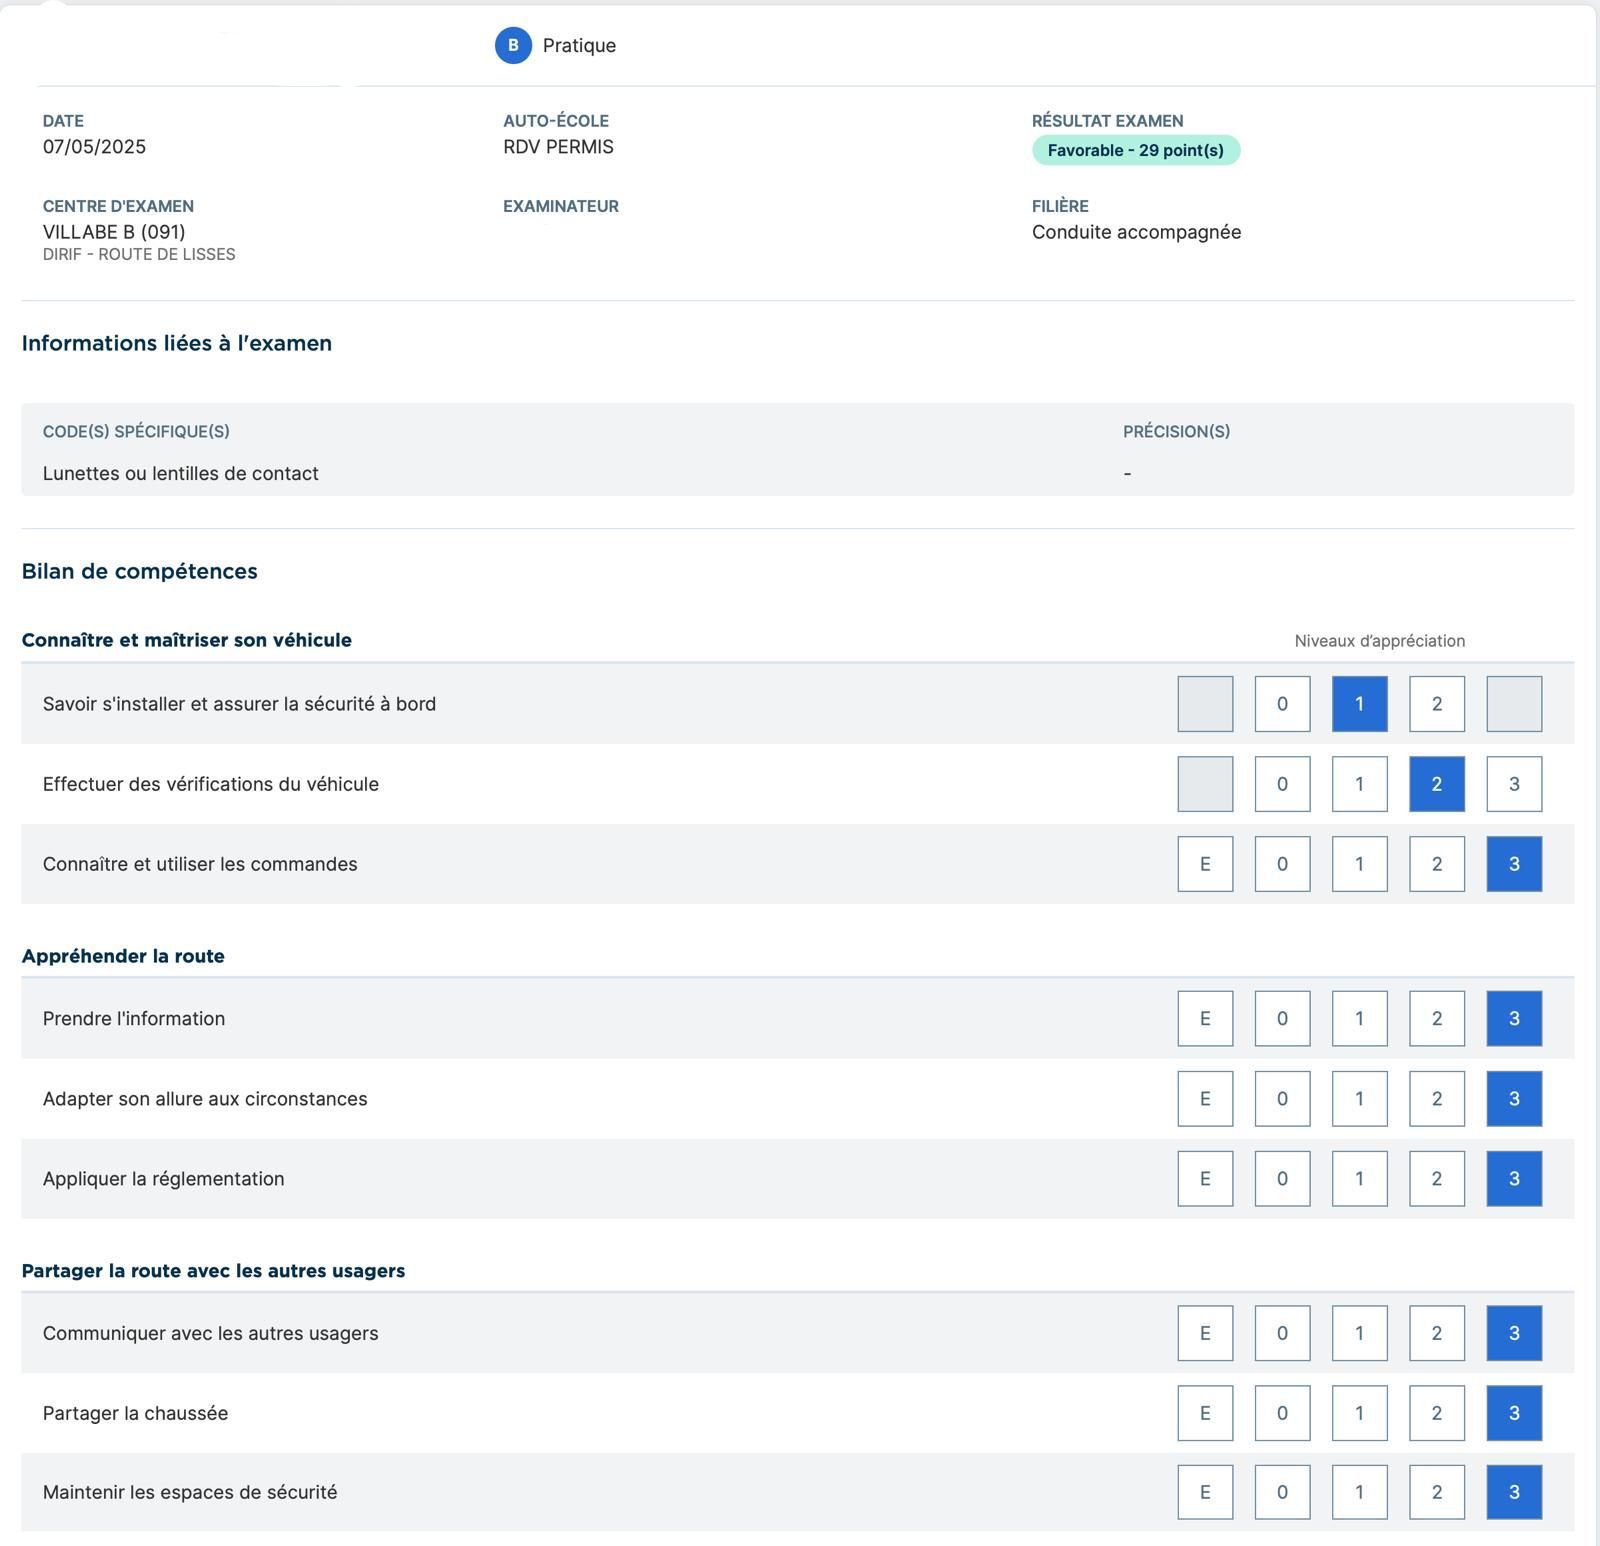The width and height of the screenshot is (1600, 1546).
Task: Click the blank first box in Savoir s'installer row
Action: pos(1204,704)
